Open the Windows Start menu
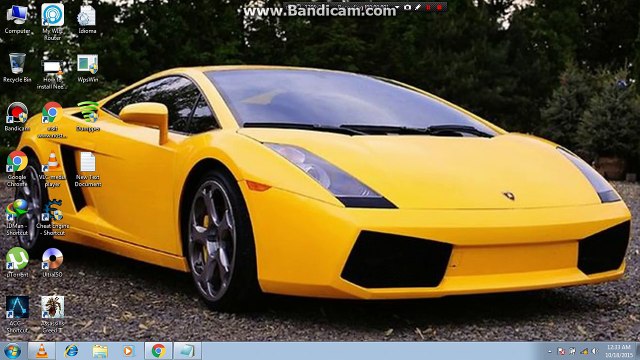The image size is (640, 360). click(12, 351)
